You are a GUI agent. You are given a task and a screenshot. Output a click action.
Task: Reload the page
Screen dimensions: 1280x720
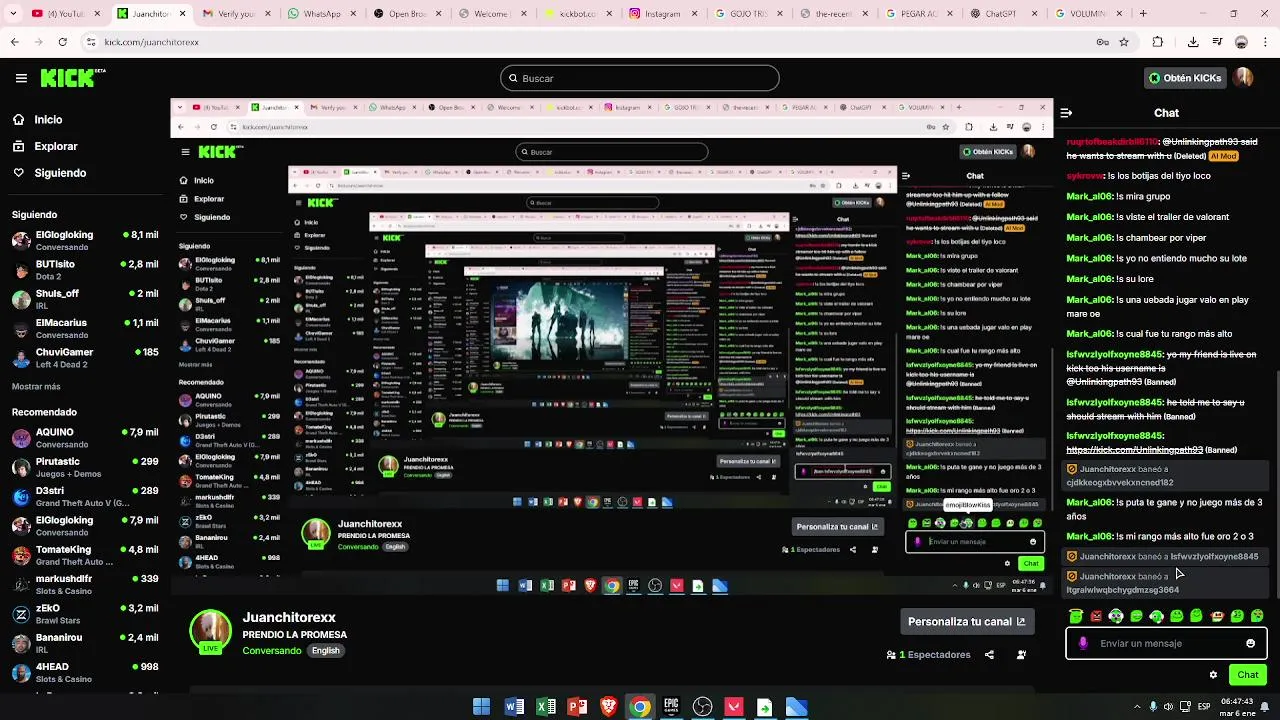[62, 42]
